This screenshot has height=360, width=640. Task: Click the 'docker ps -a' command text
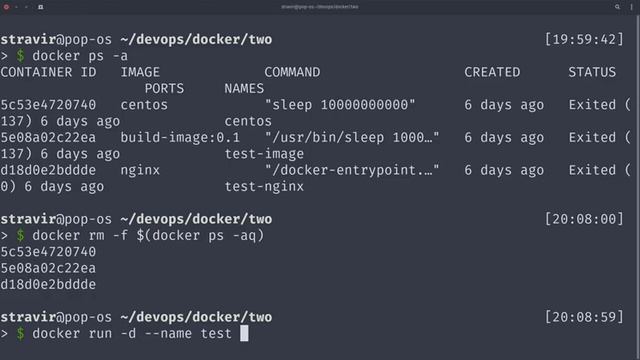pyautogui.click(x=80, y=56)
